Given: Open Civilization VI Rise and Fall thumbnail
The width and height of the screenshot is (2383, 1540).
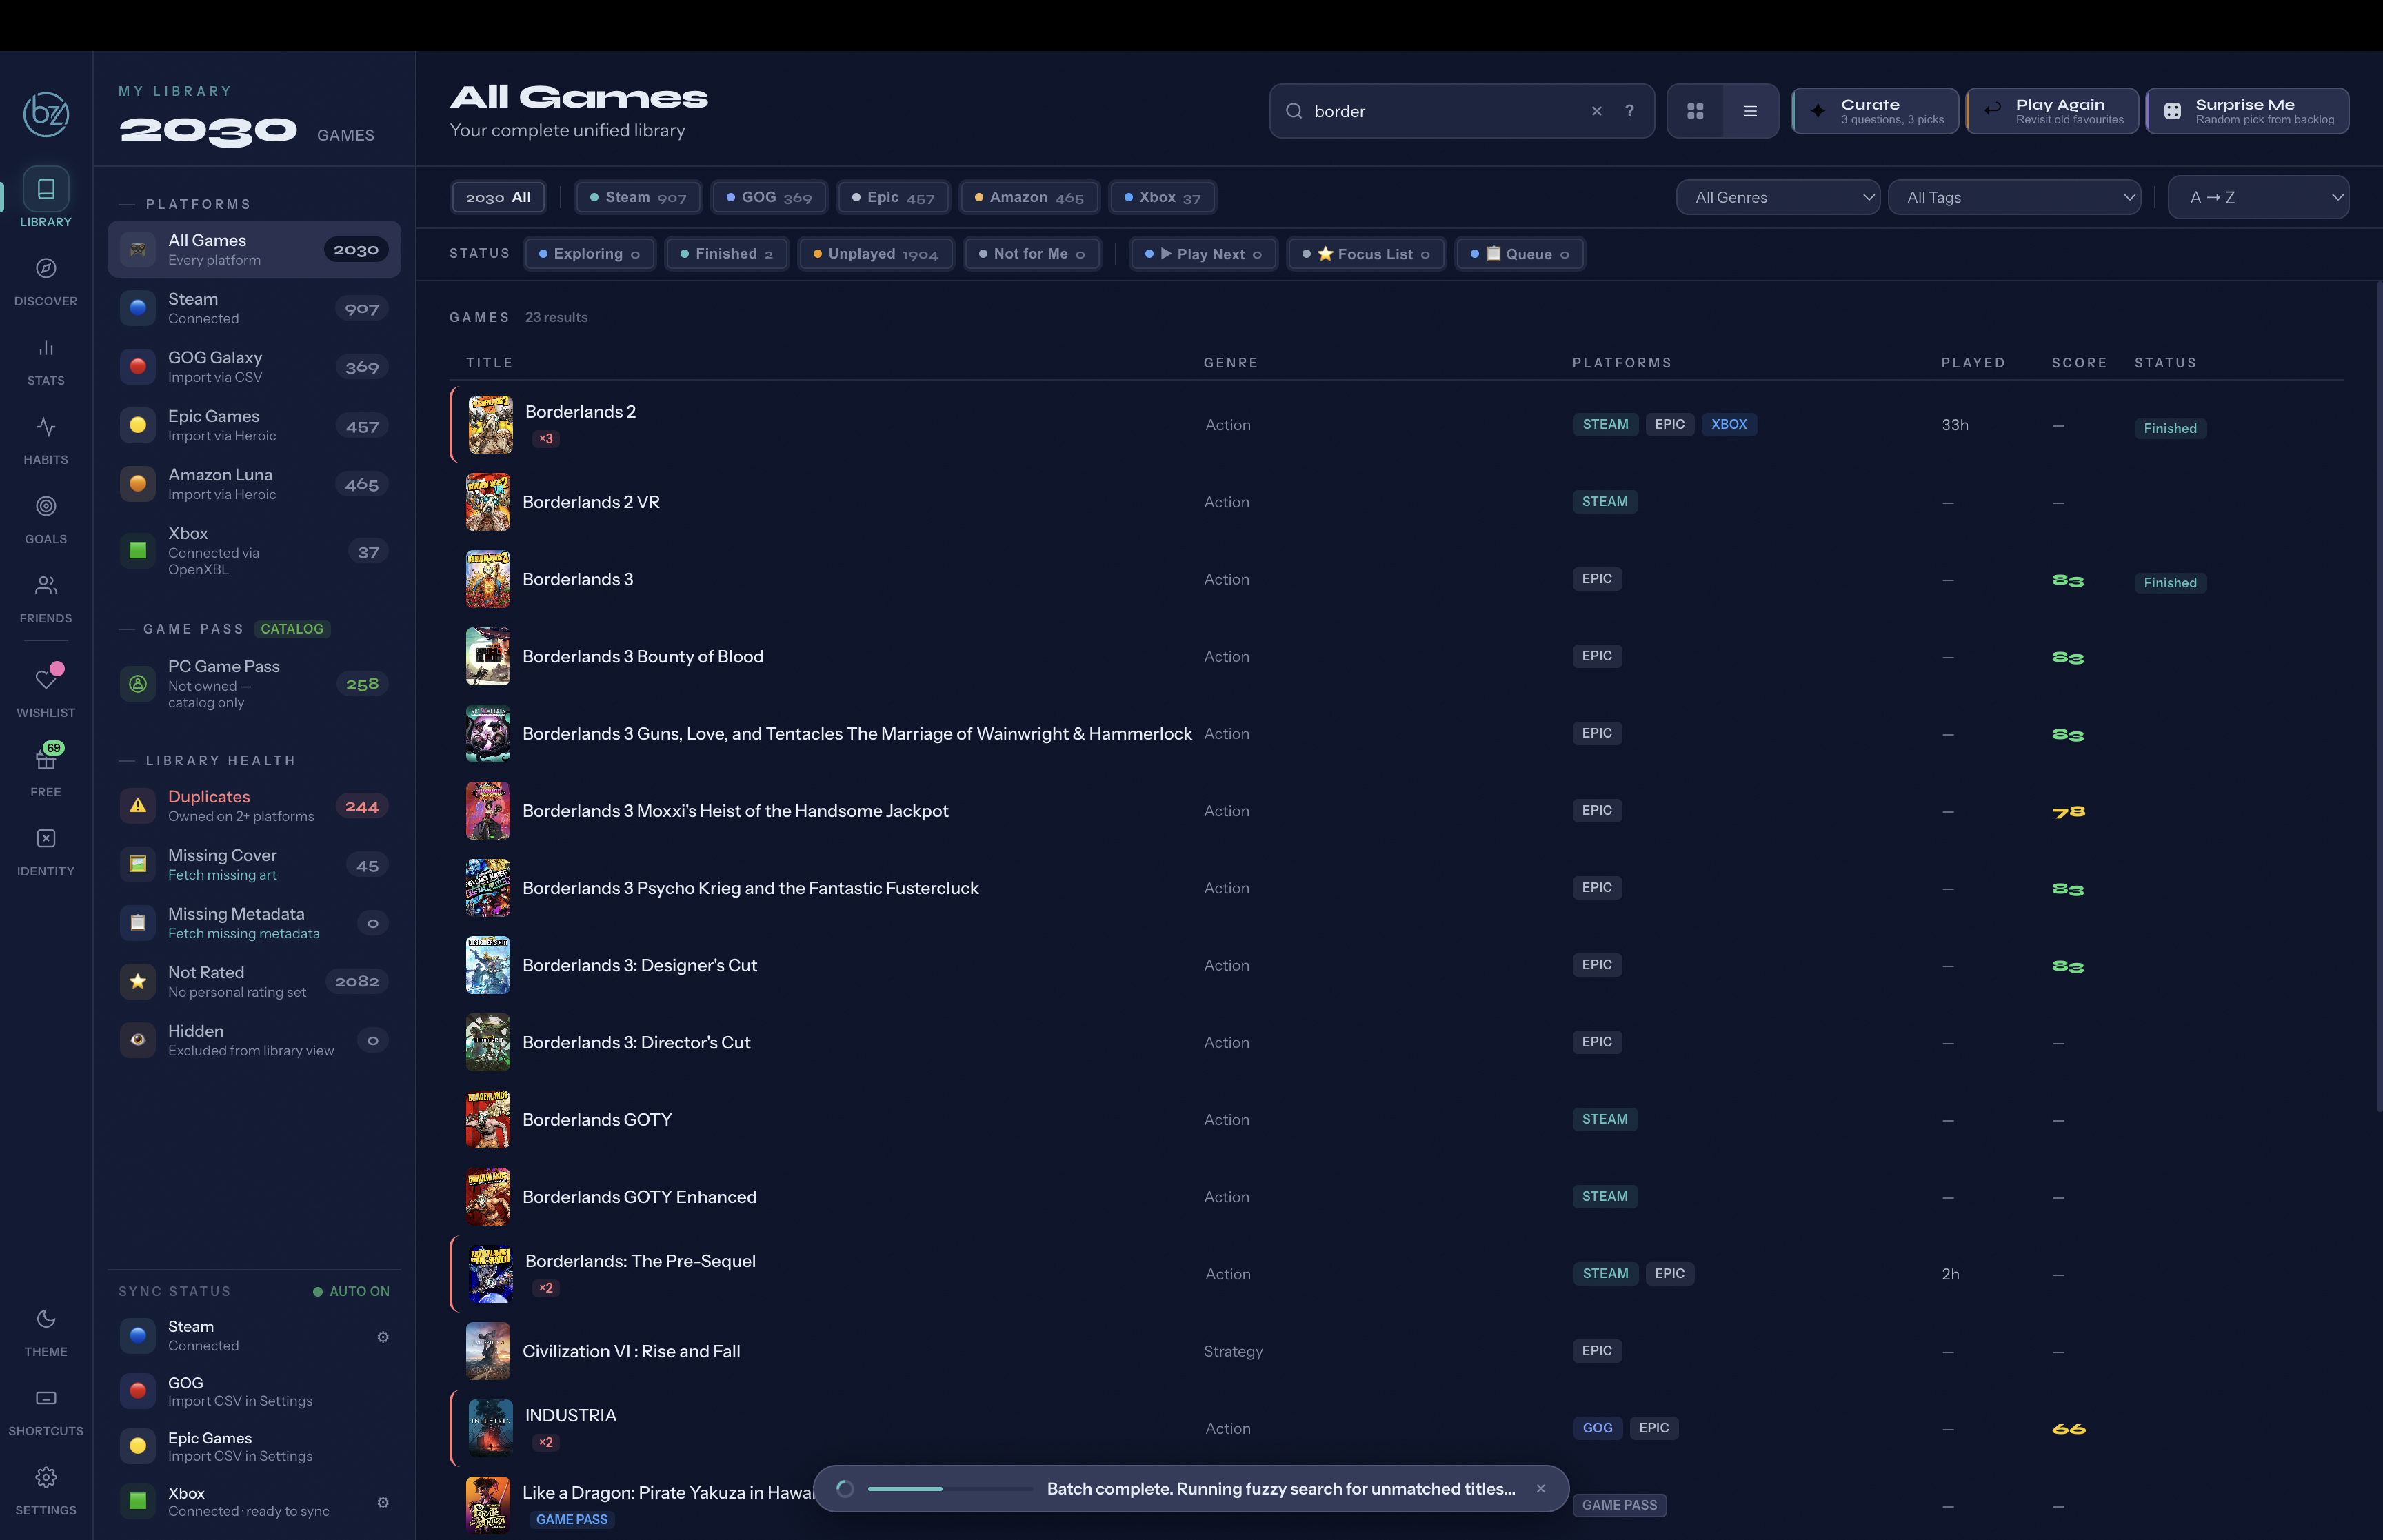Looking at the screenshot, I should point(488,1351).
